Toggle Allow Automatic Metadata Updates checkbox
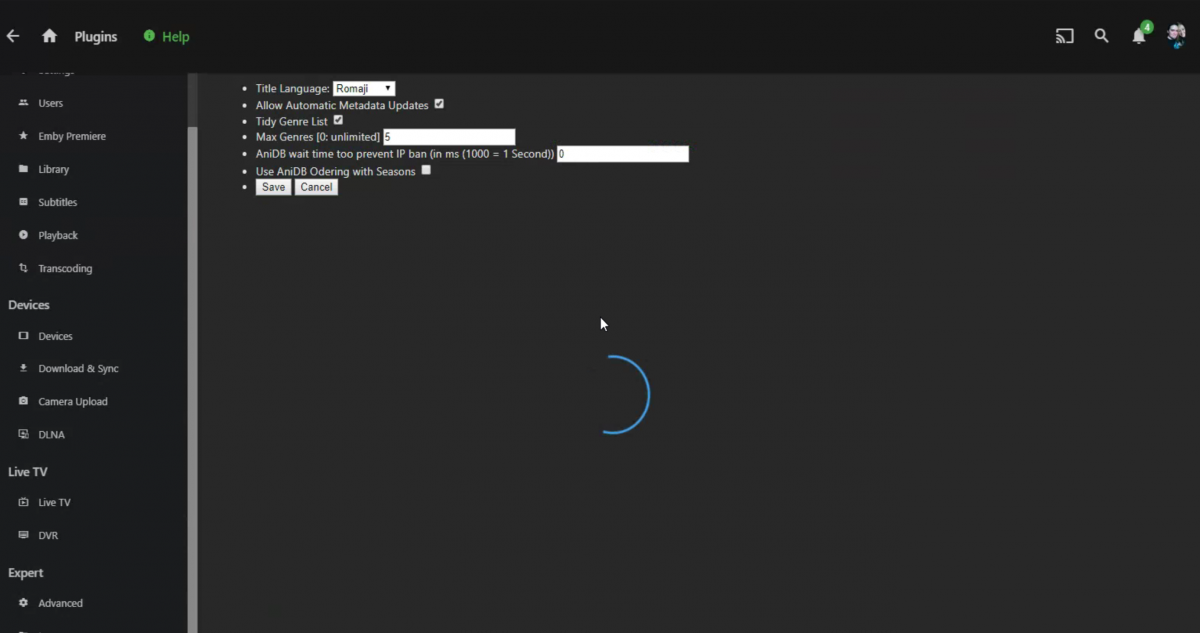This screenshot has height=633, width=1200. pyautogui.click(x=439, y=104)
